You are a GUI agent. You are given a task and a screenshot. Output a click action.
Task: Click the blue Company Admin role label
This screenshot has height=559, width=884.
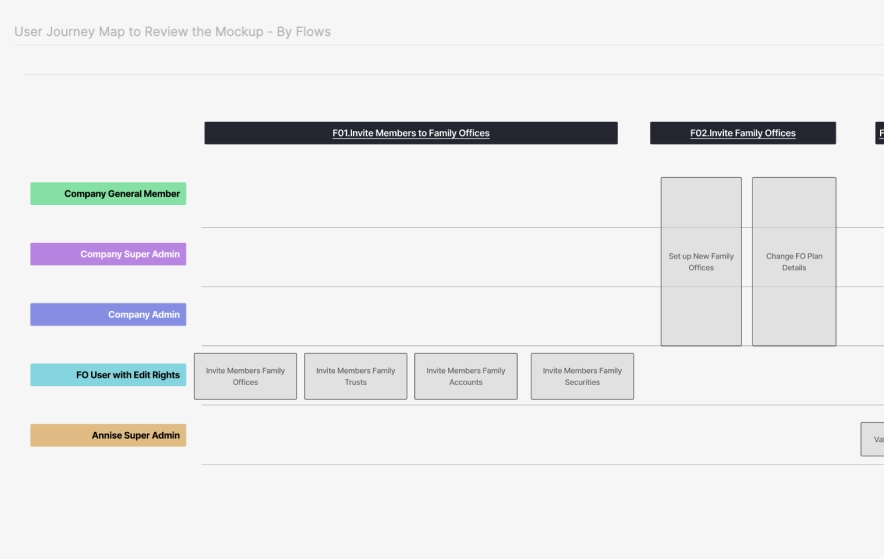108,315
